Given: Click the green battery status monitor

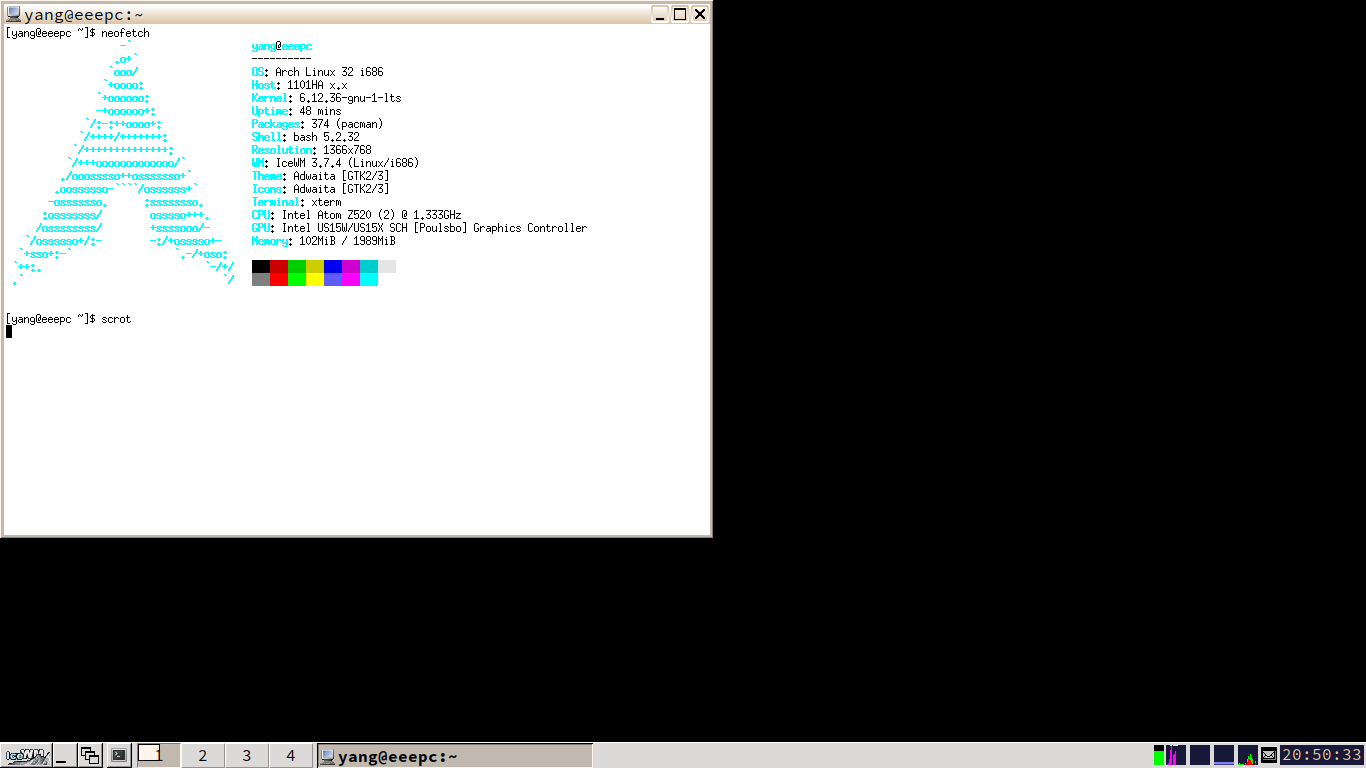Looking at the screenshot, I should coord(1159,755).
